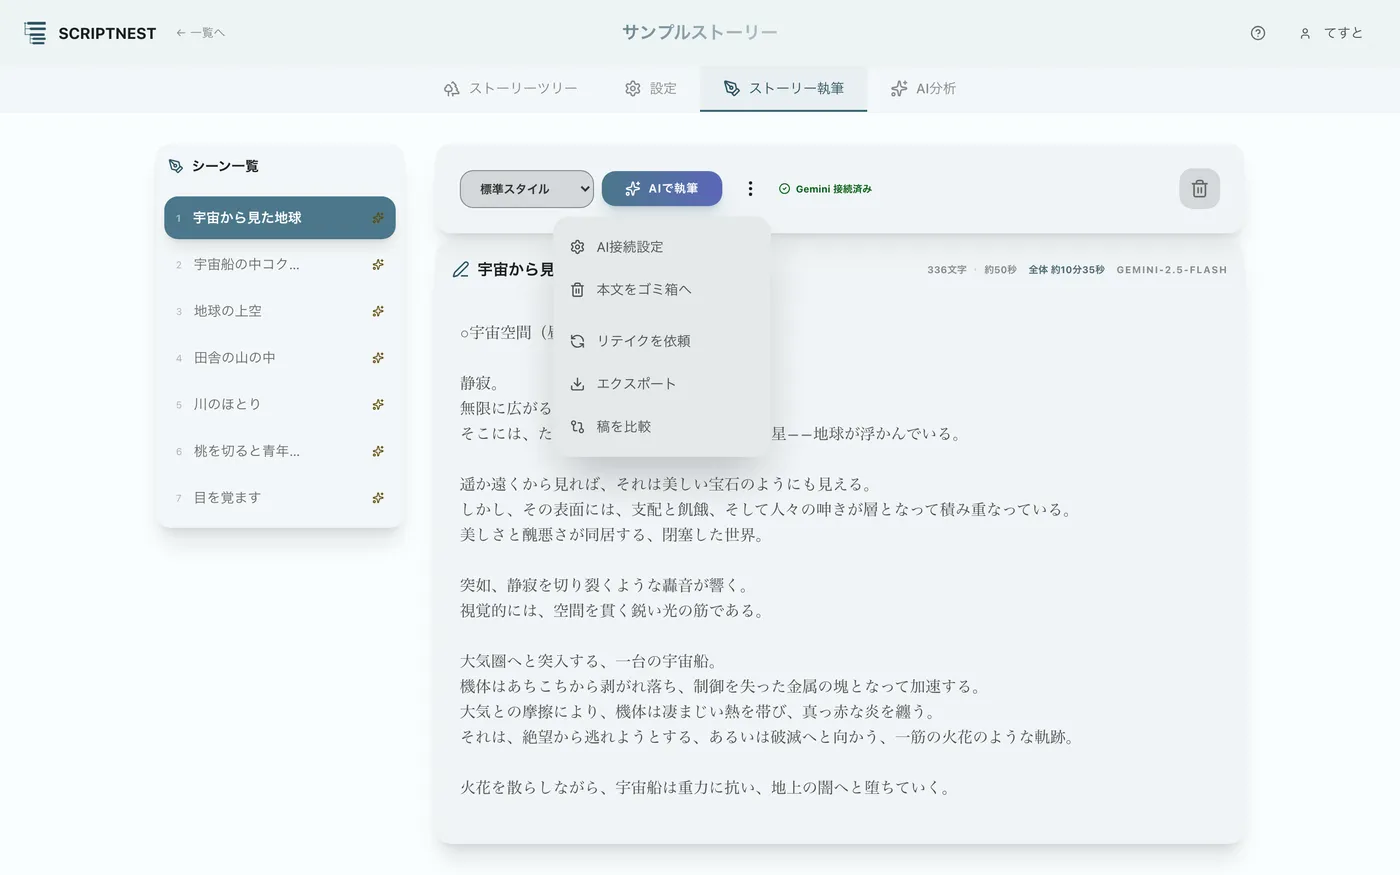Screen dimensions: 1400x875
Task: Click sparkle icon on 宇宙から見た地球 row
Action: point(378,218)
